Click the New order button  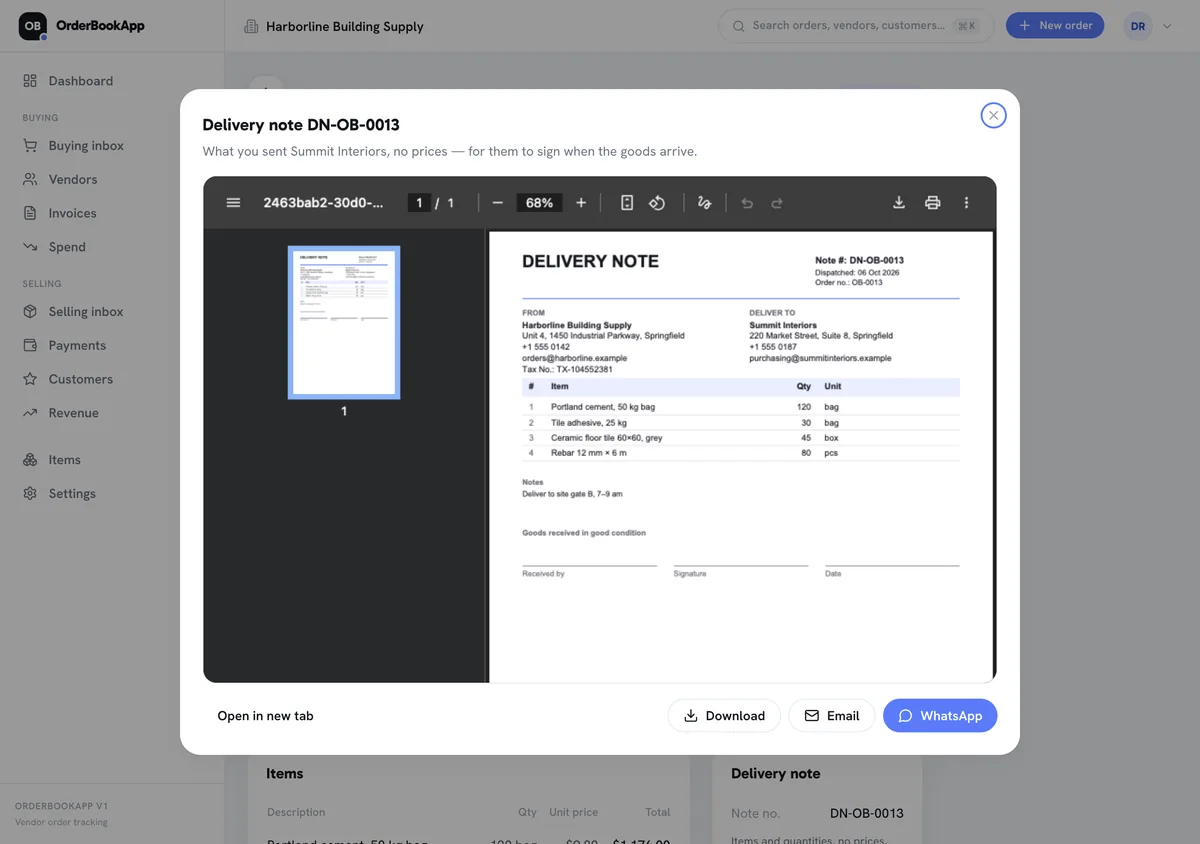coord(1055,25)
